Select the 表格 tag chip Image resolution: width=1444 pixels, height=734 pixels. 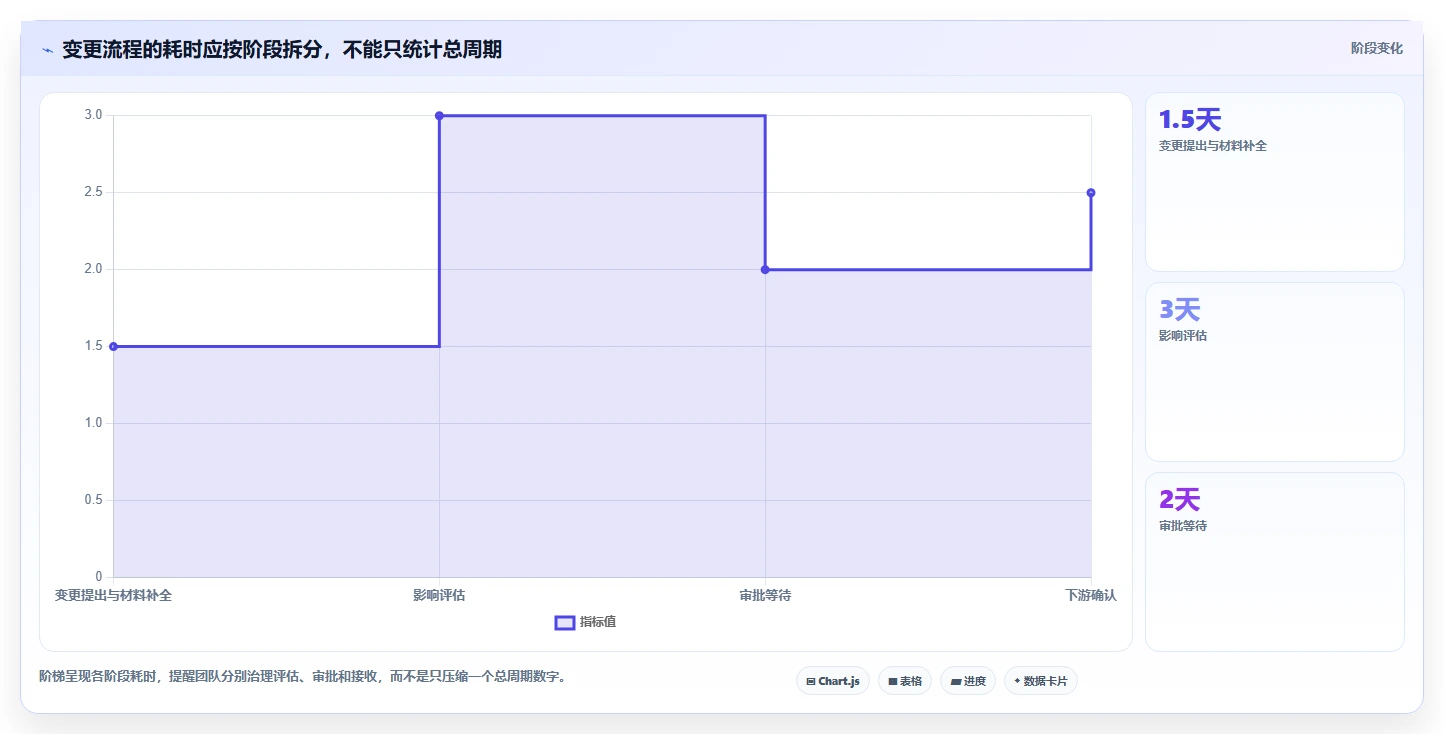point(905,681)
